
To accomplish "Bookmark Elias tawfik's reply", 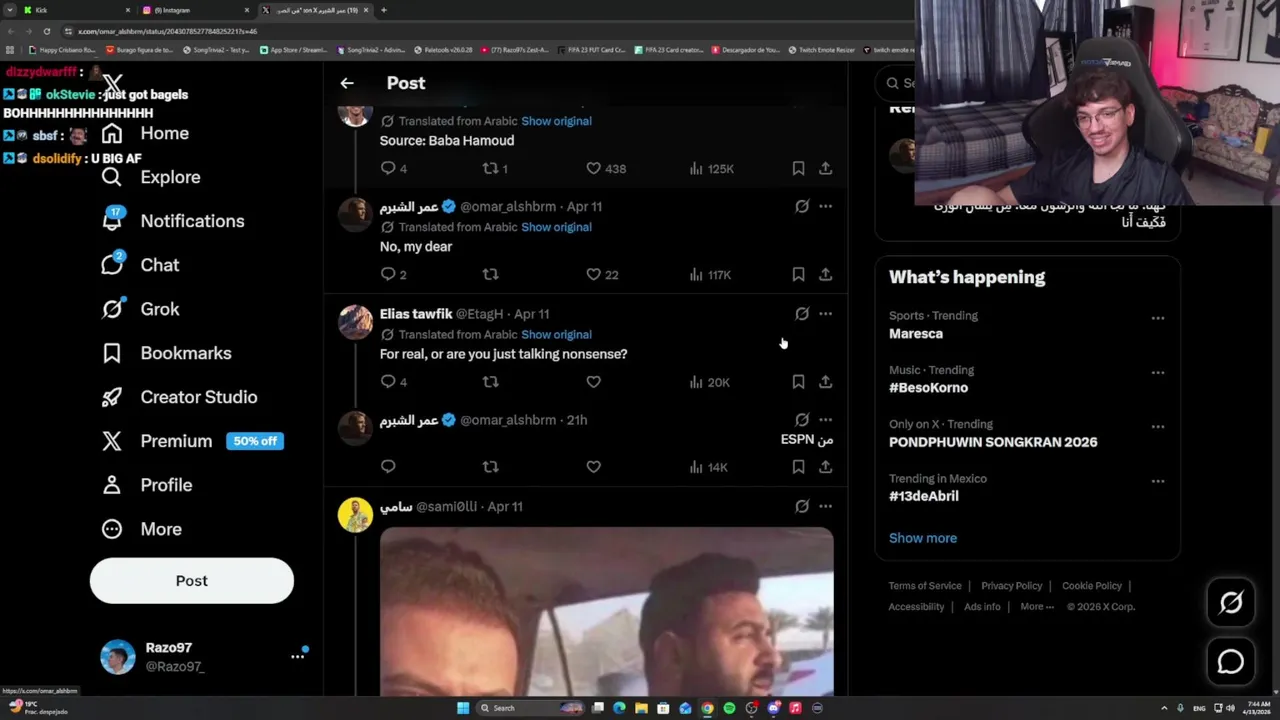I will point(798,382).
